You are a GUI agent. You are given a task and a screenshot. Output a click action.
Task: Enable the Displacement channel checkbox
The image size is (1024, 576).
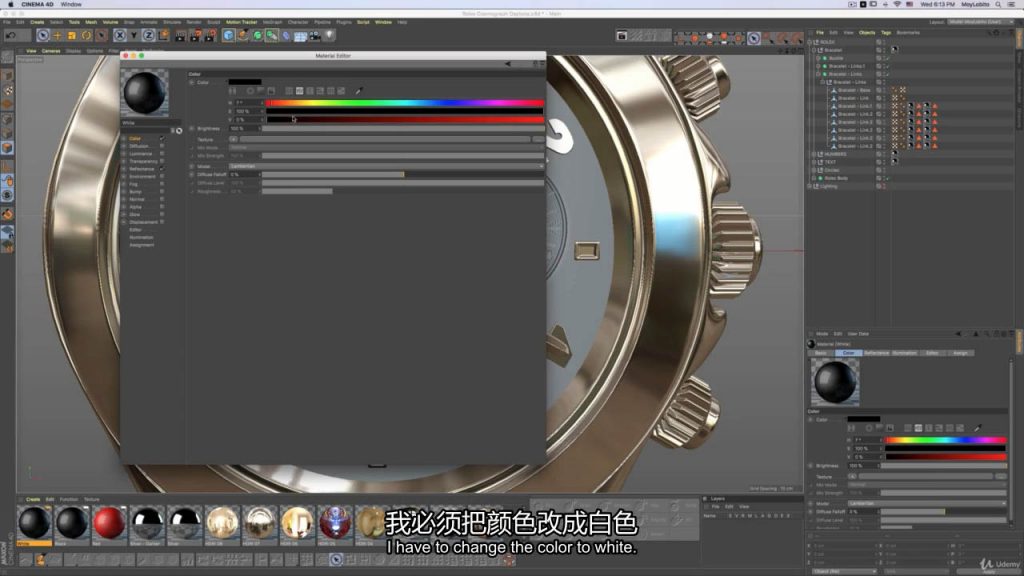tap(162, 222)
